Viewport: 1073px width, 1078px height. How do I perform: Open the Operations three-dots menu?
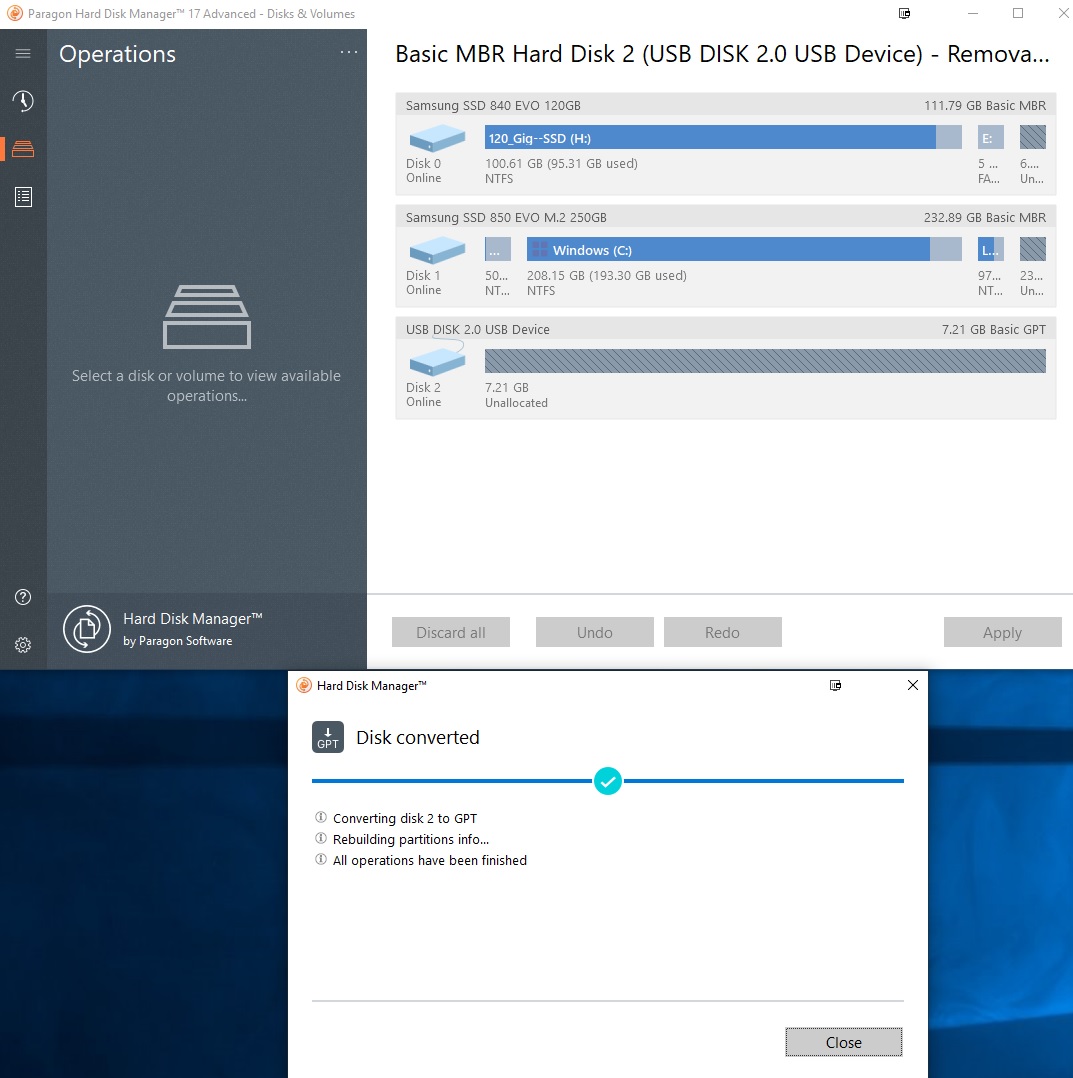[349, 52]
